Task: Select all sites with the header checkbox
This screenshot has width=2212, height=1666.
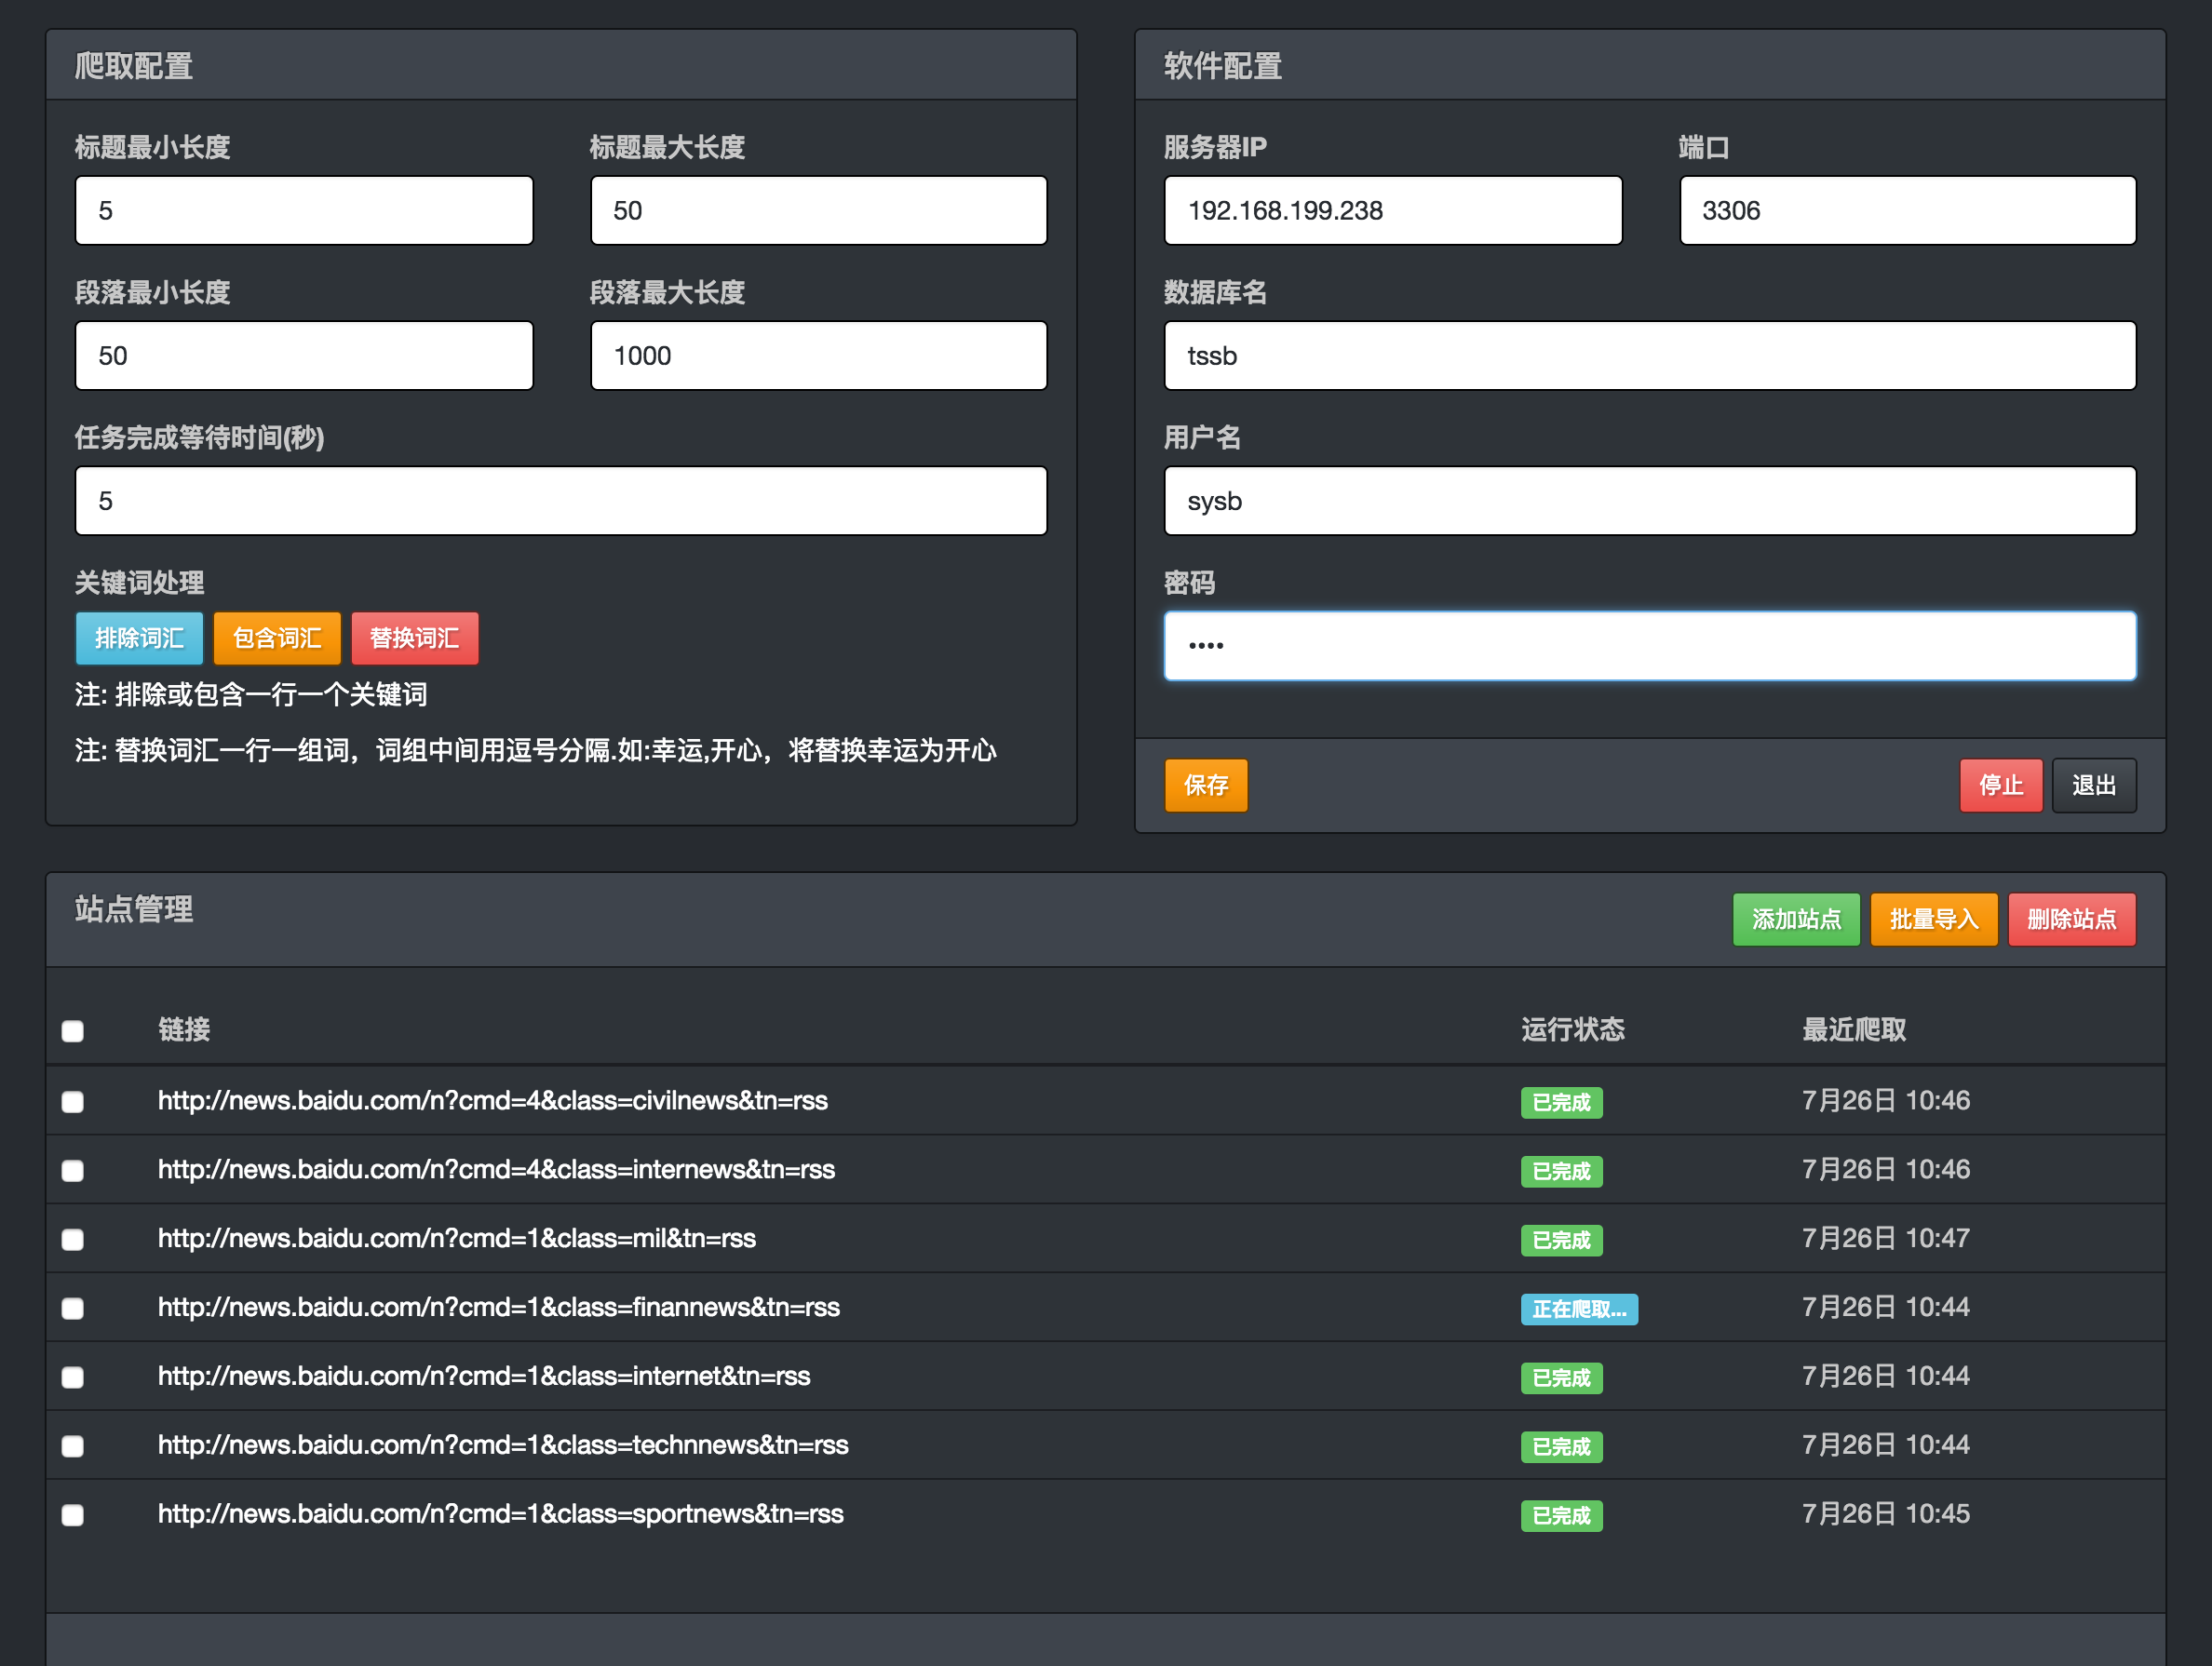Action: click(x=73, y=1031)
